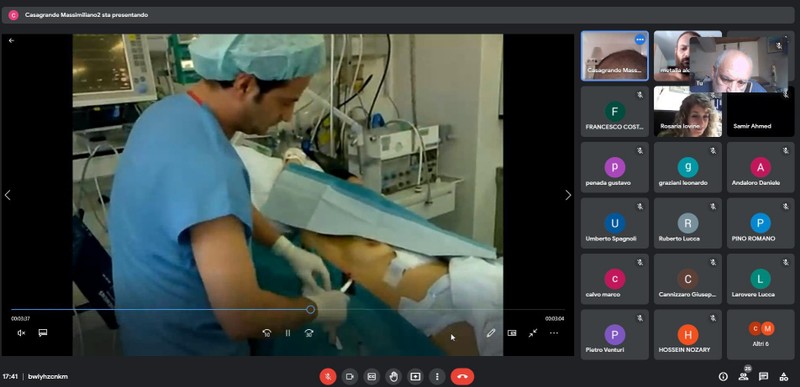Show the previous media item with the left chevron
Screen dimensions: 800x387
coord(8,195)
